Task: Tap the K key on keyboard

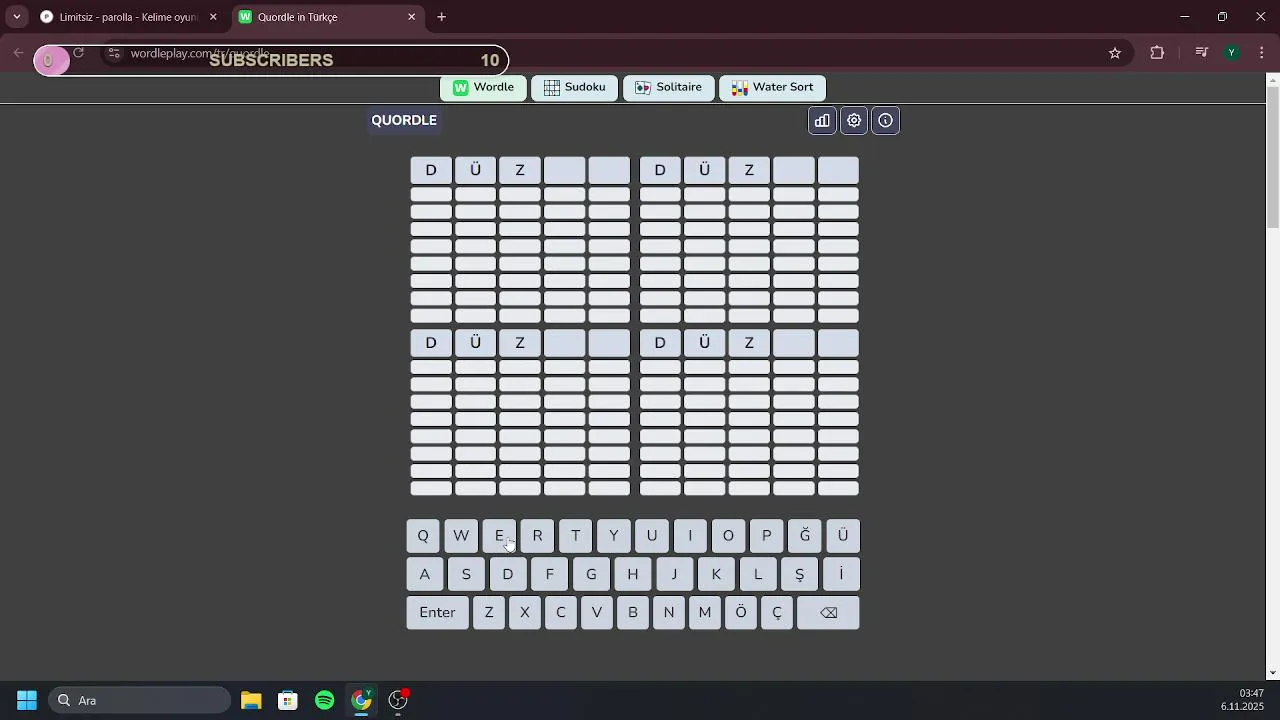Action: click(x=716, y=574)
